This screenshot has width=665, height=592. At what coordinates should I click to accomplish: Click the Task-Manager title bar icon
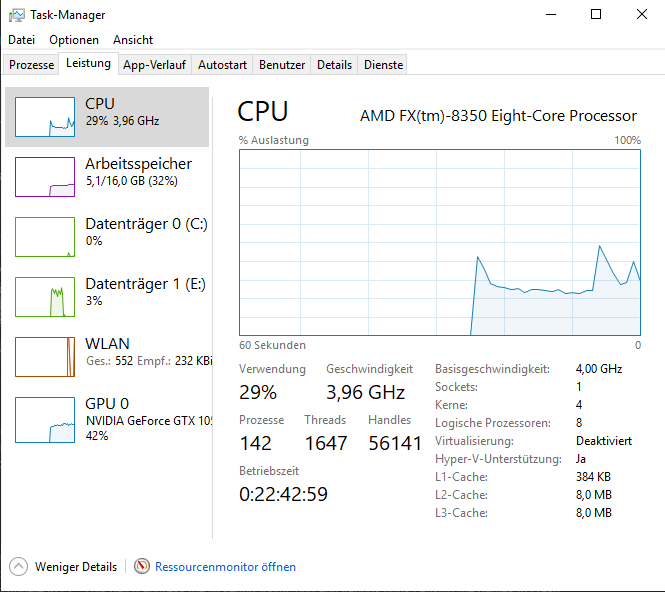pos(18,15)
